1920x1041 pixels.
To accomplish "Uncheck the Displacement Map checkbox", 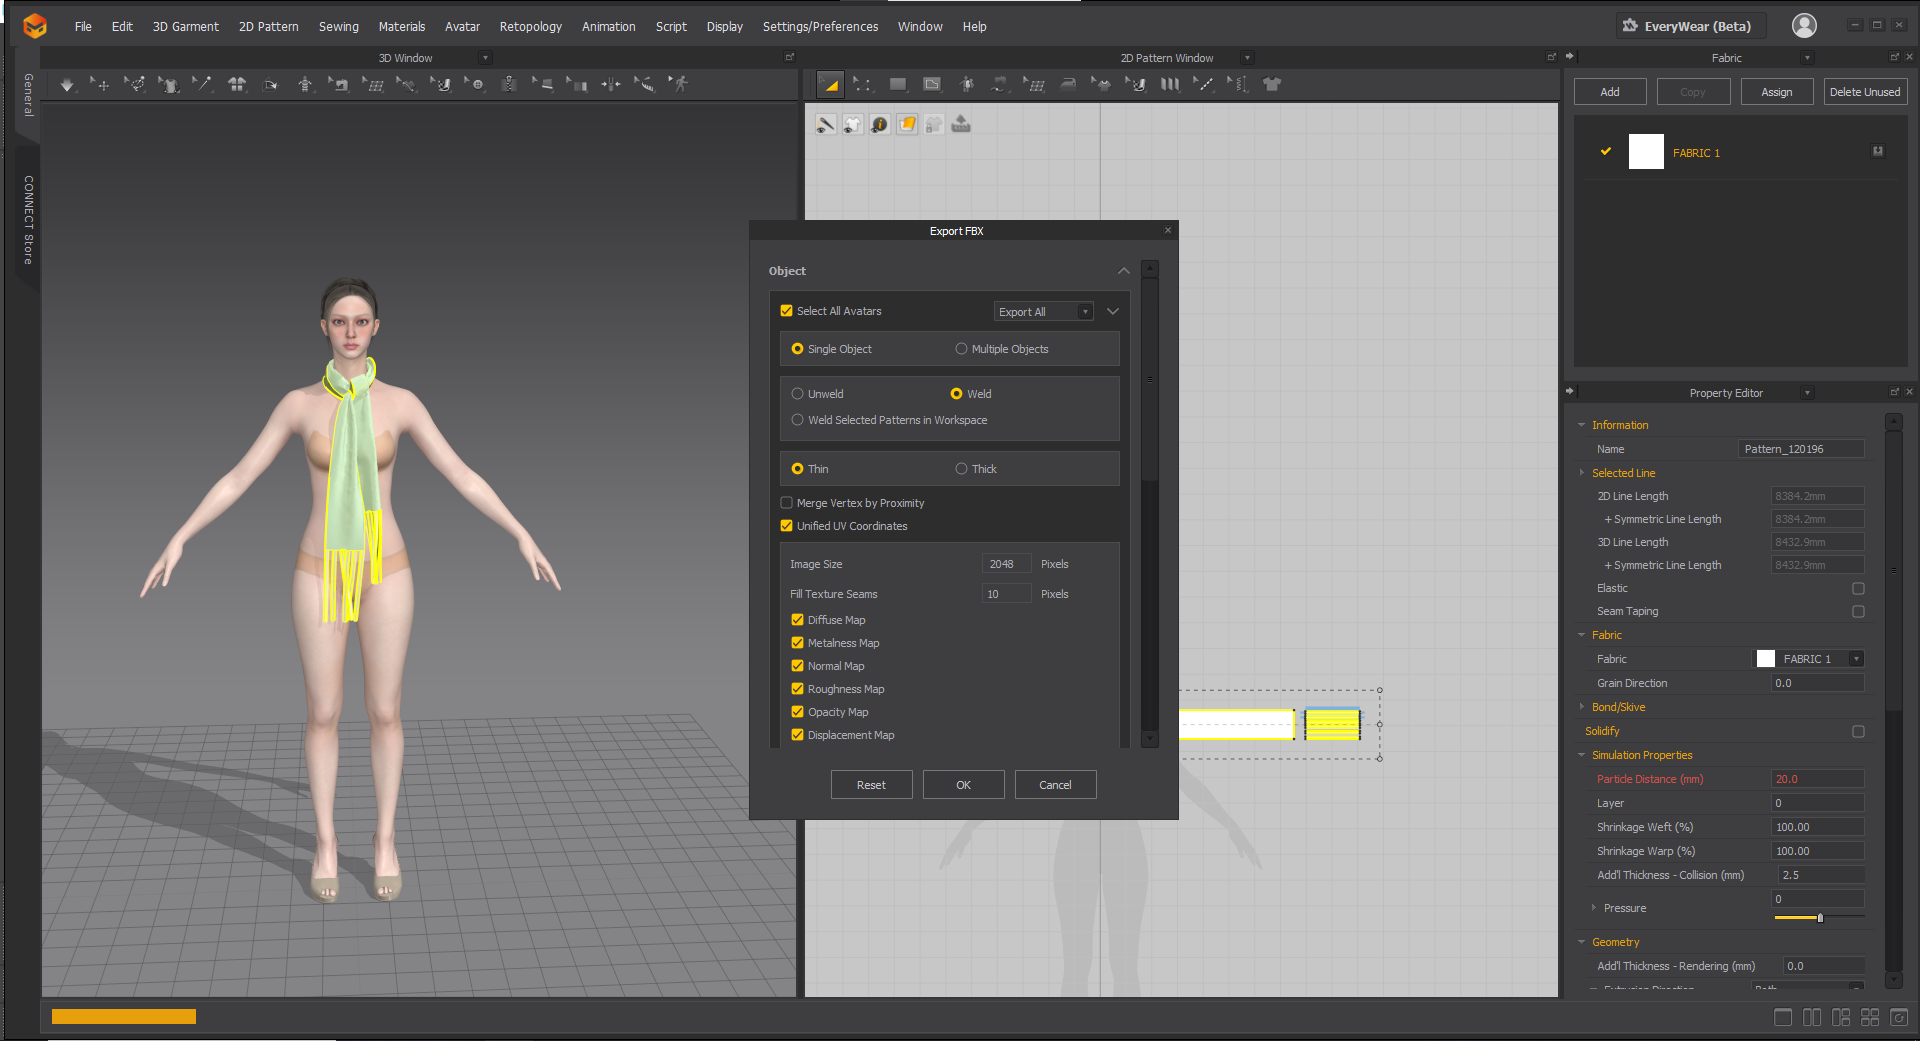I will click(x=797, y=735).
